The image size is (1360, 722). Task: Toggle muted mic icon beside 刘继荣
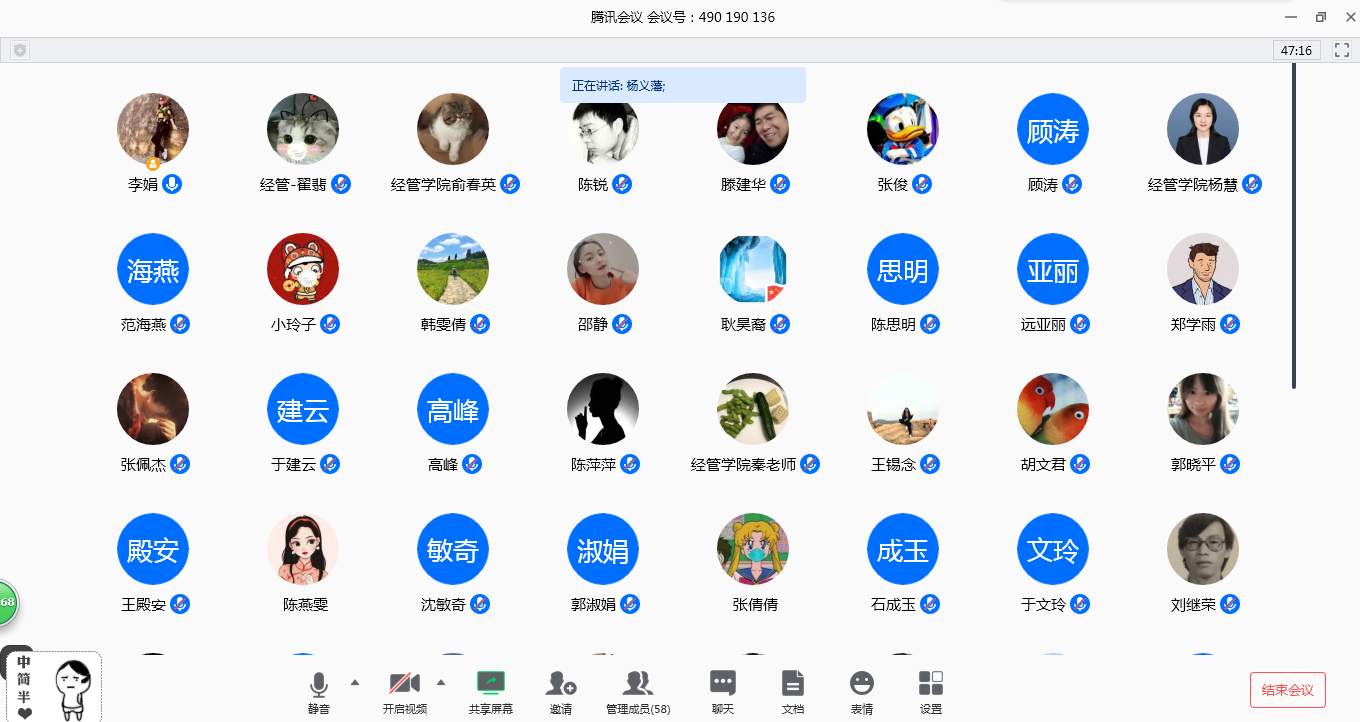click(1230, 604)
